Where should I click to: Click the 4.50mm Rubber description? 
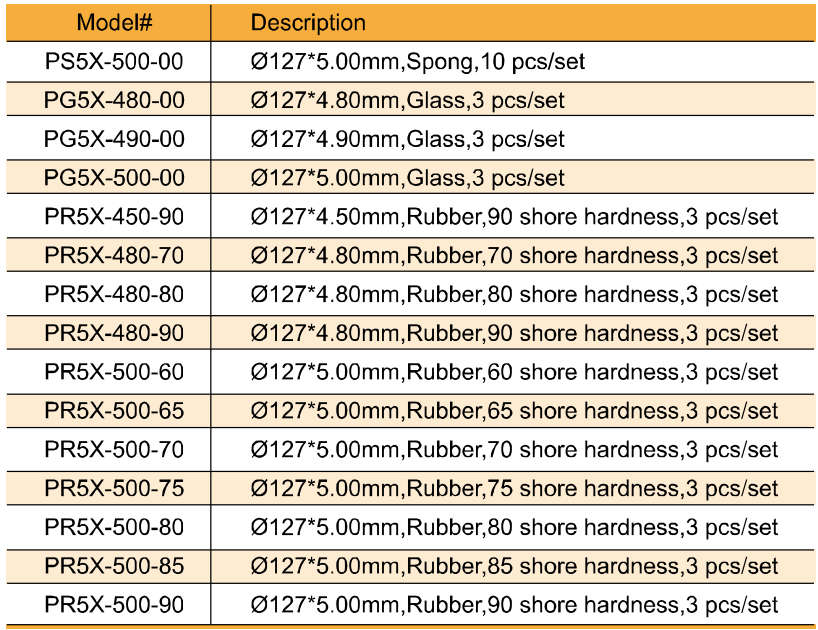[513, 217]
